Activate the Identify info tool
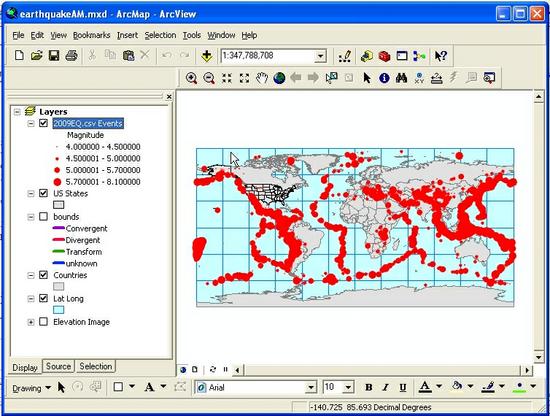 pyautogui.click(x=384, y=78)
